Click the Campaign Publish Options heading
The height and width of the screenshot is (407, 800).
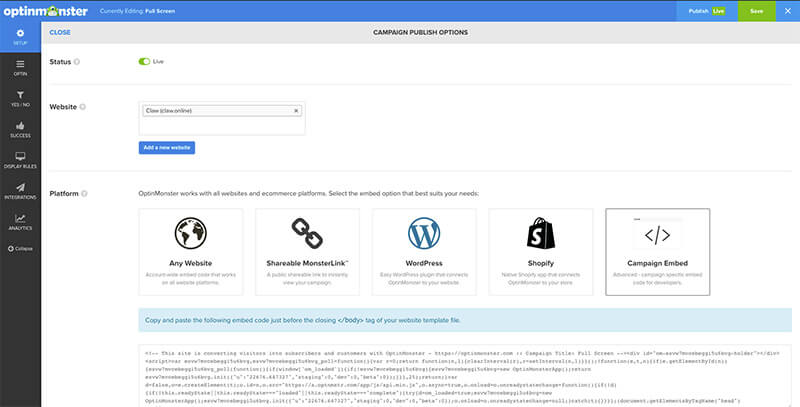pos(420,32)
